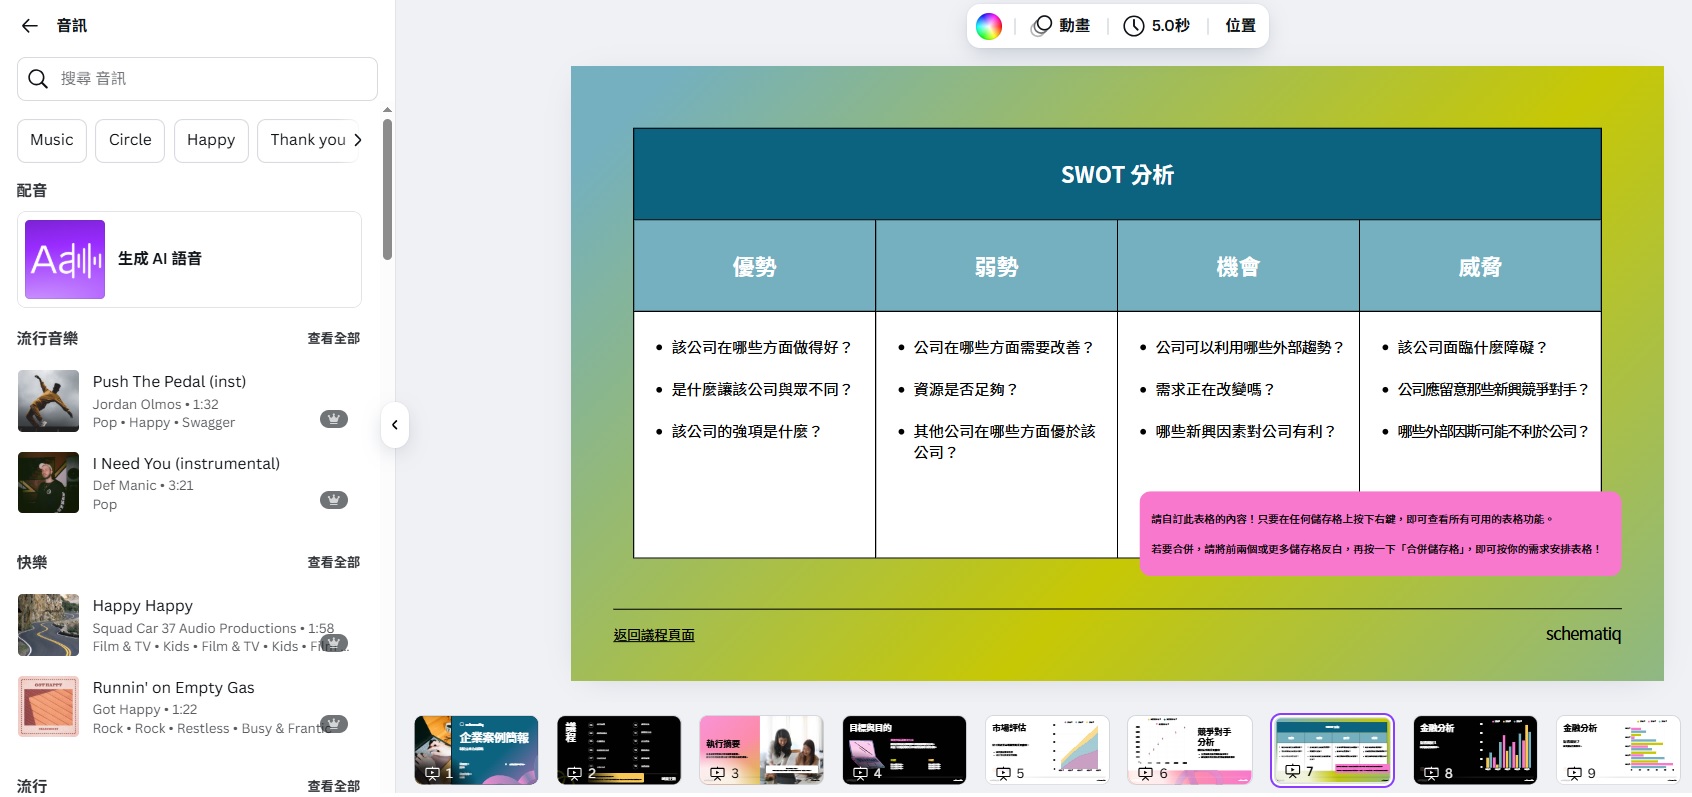Play Happy Happy track thumbnail
Image resolution: width=1692 pixels, height=797 pixels.
pyautogui.click(x=48, y=625)
